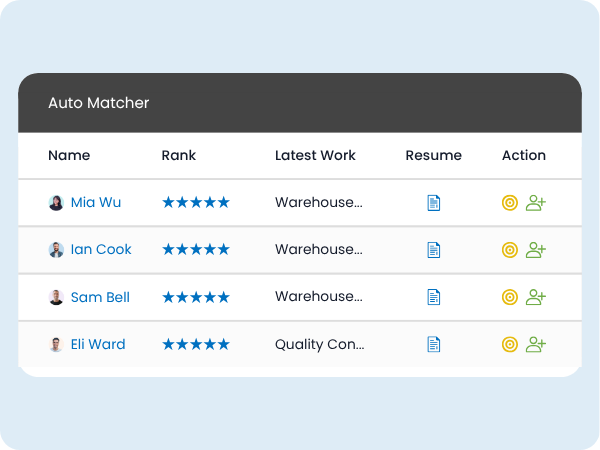This screenshot has width=600, height=450.
Task: Add Mia Wu using green add-user icon
Action: pyautogui.click(x=536, y=203)
